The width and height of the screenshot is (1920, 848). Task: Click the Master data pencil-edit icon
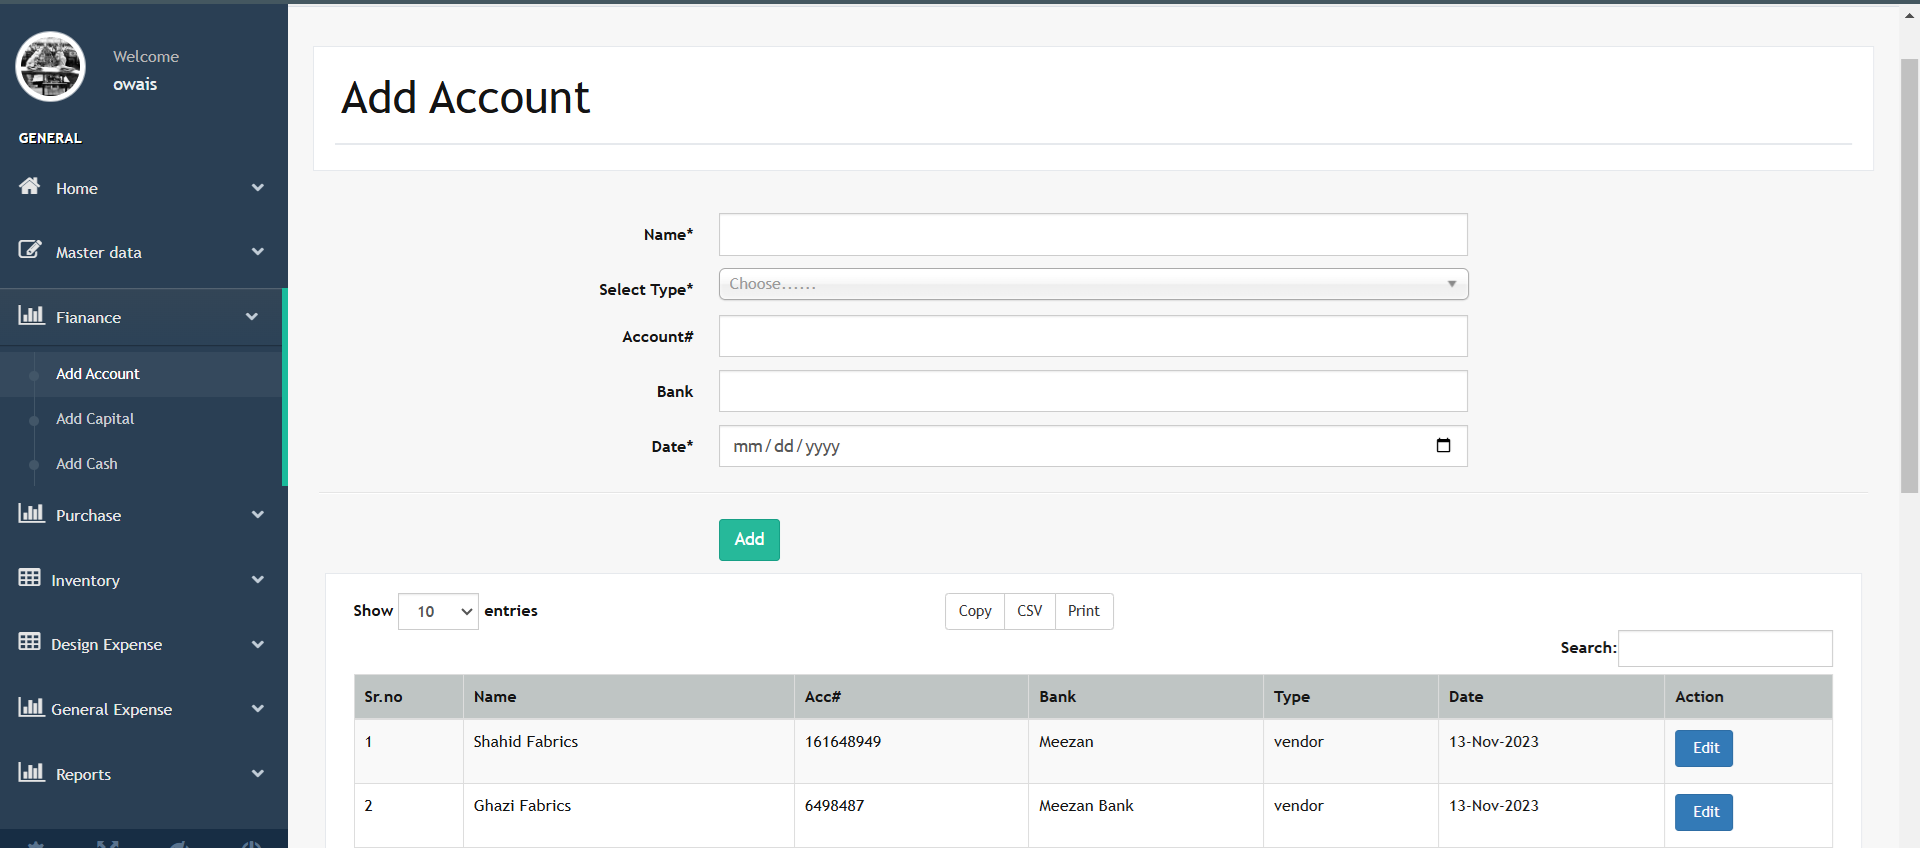click(30, 250)
